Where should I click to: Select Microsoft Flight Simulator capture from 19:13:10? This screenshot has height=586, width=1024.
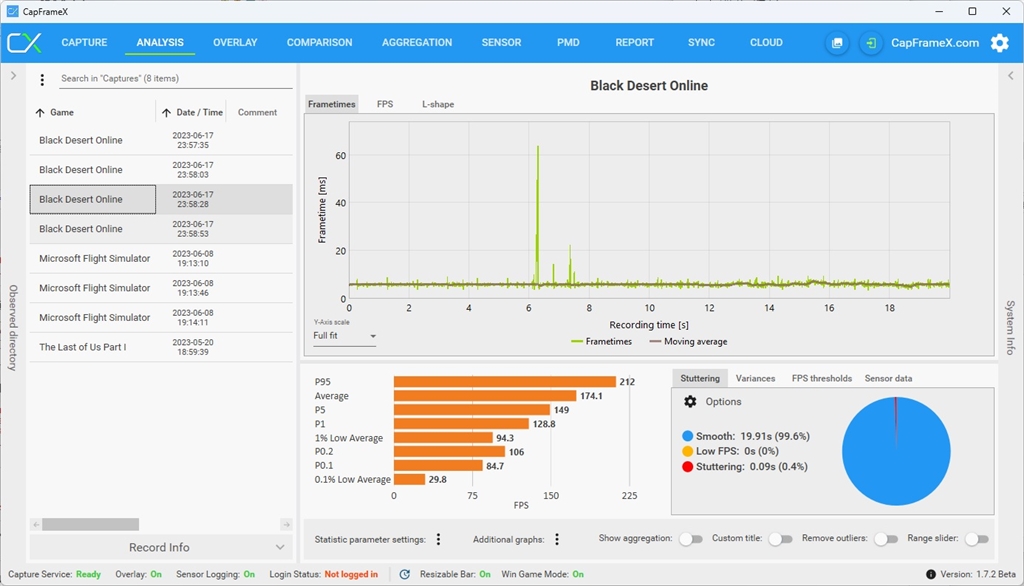click(161, 259)
